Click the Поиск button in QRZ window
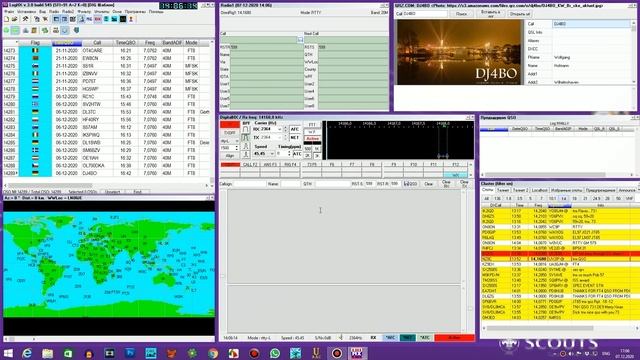This screenshot has width=640, height=360. pyautogui.click(x=461, y=14)
